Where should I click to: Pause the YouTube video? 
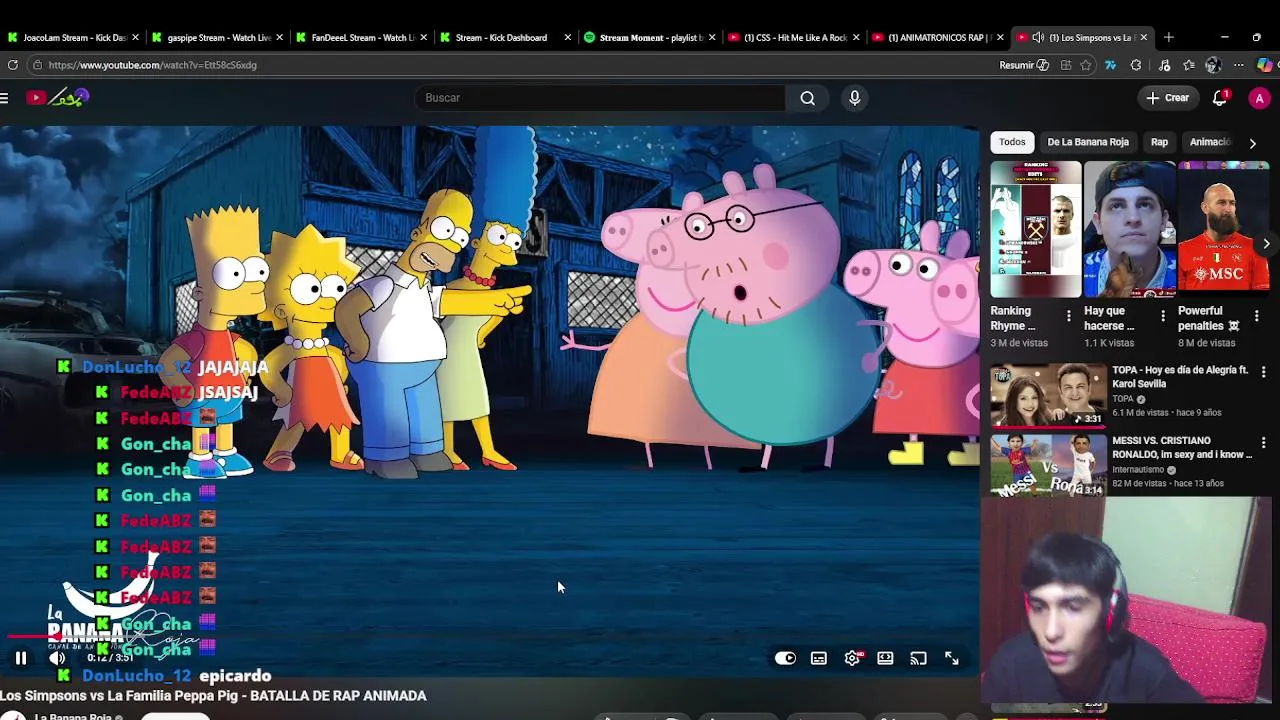click(20, 658)
